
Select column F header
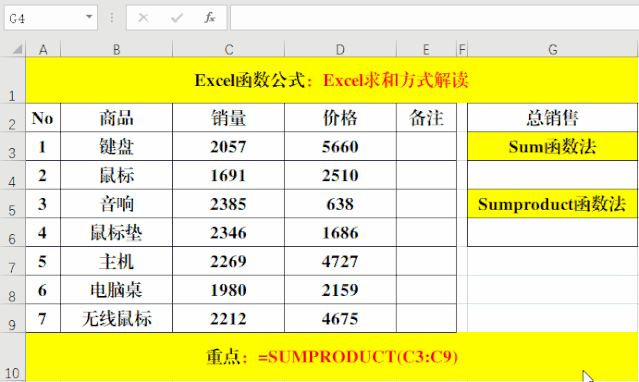coord(462,49)
